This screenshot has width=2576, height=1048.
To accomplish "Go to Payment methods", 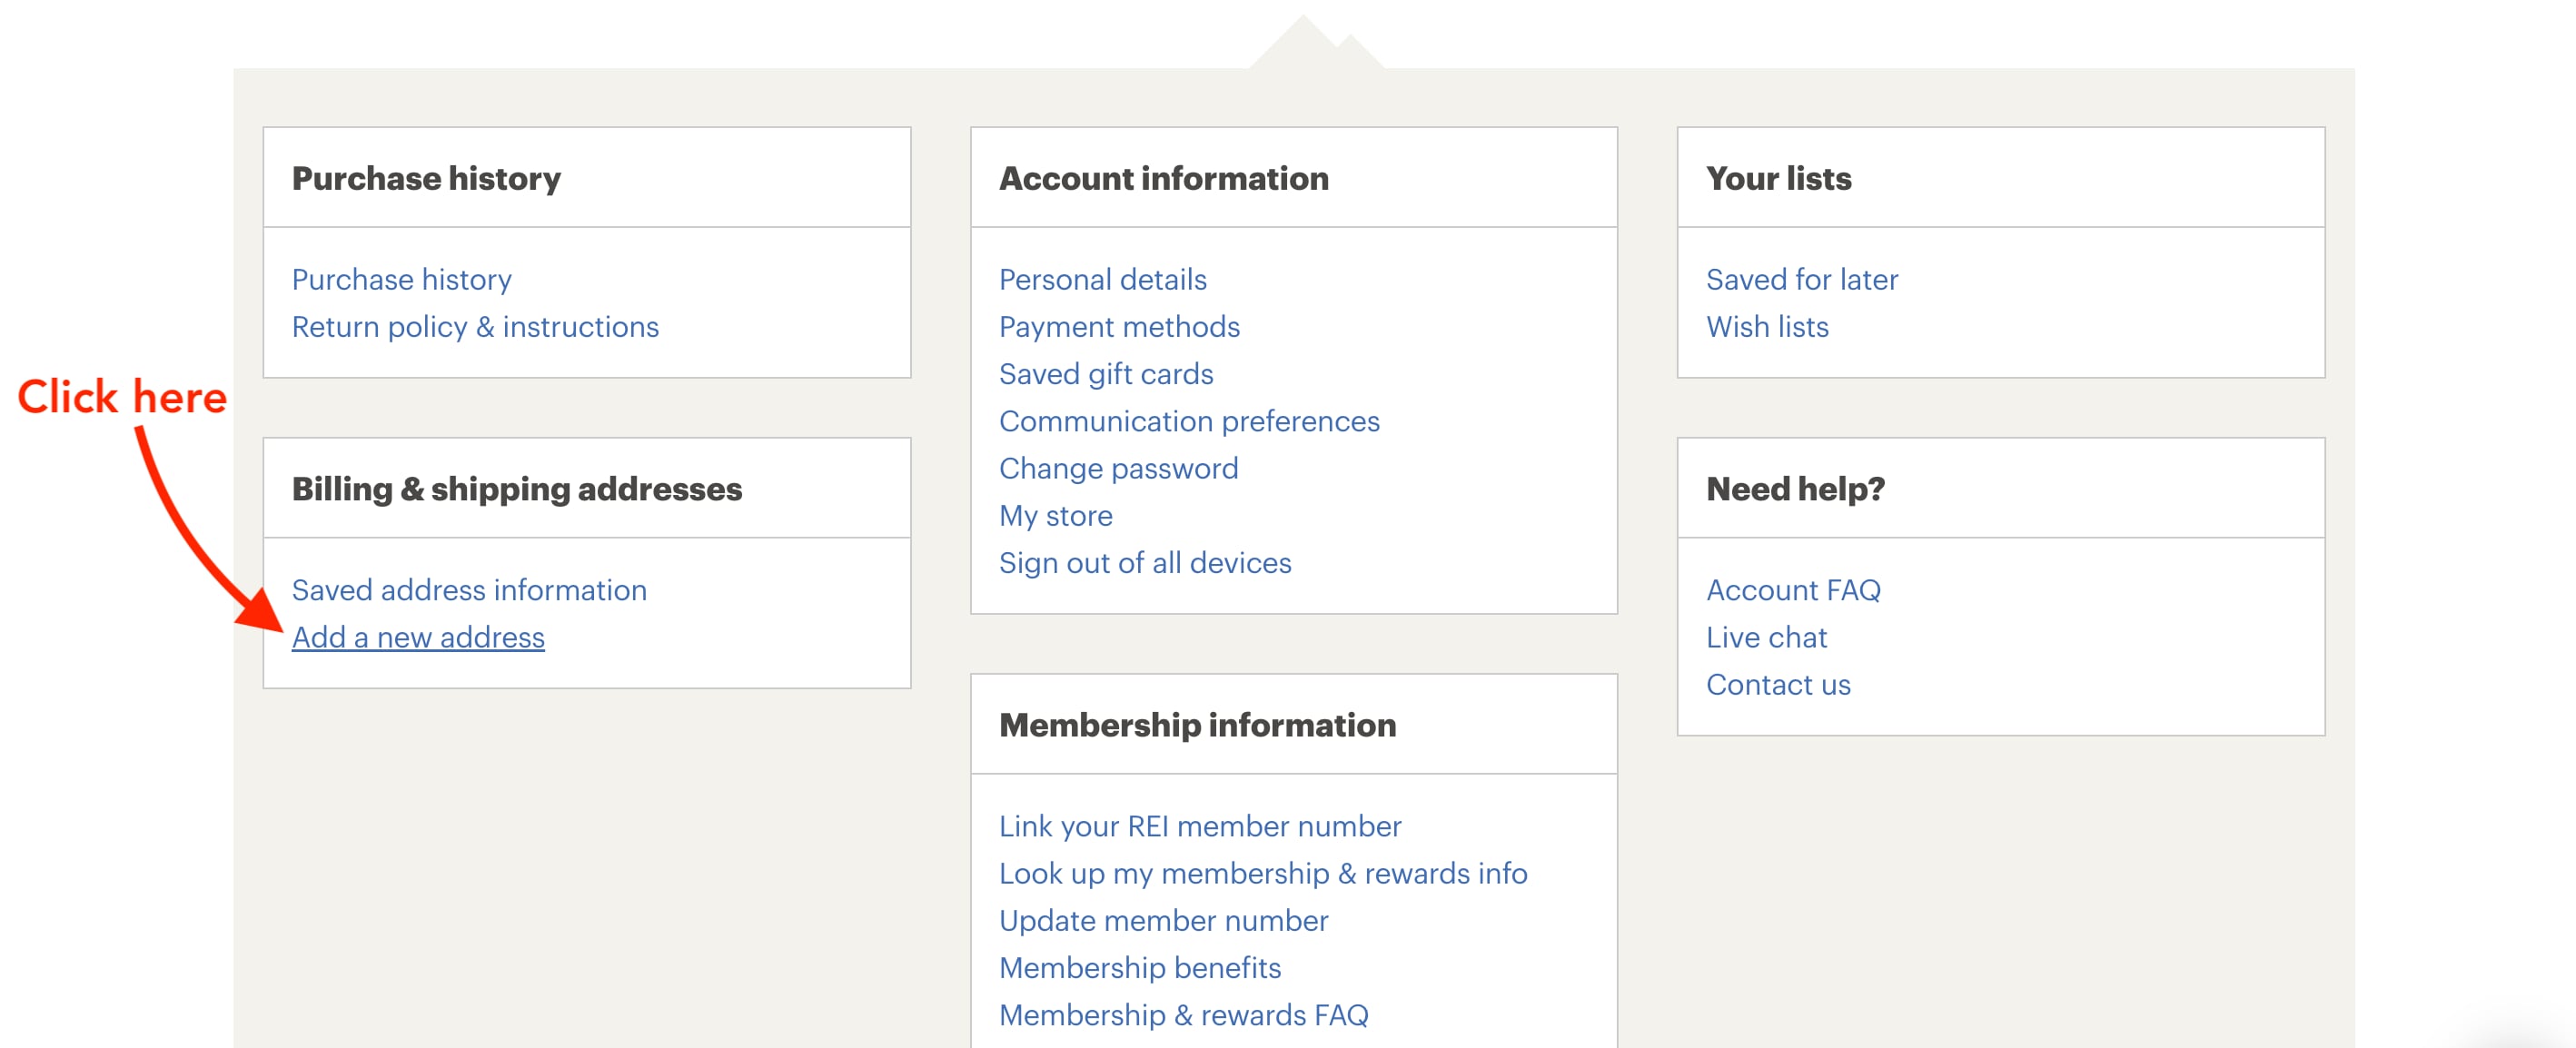I will pos(1119,327).
